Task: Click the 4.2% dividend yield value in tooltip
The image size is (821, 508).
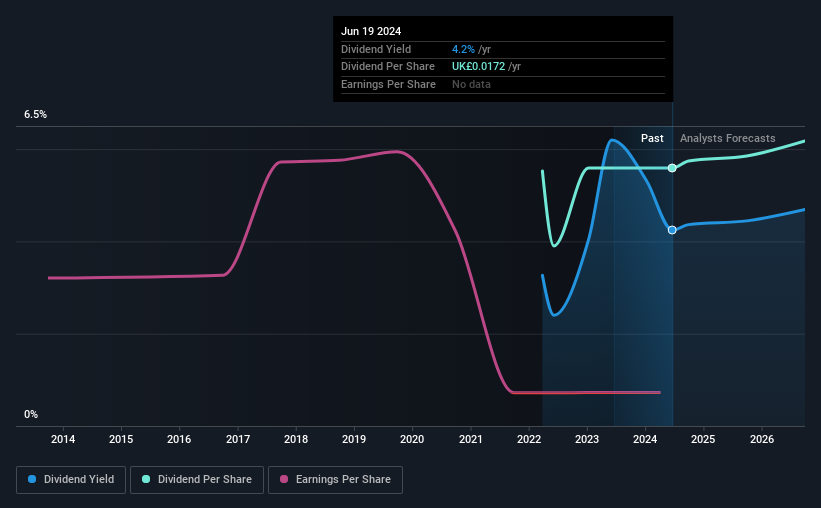Action: (463, 49)
